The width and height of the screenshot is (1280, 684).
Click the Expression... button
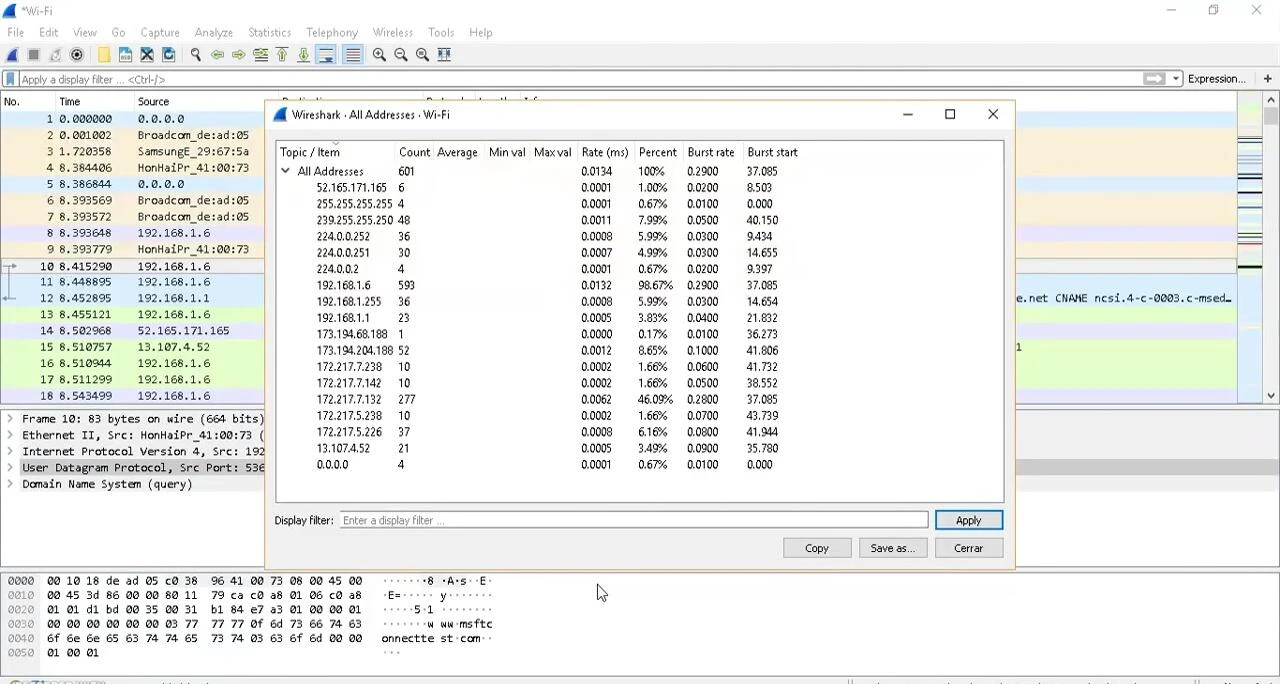pyautogui.click(x=1216, y=79)
